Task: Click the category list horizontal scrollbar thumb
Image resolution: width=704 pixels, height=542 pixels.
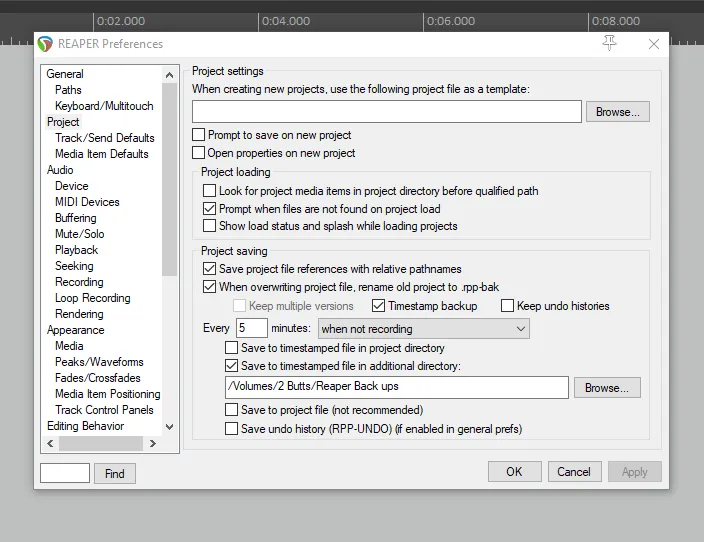Action: tap(101, 444)
